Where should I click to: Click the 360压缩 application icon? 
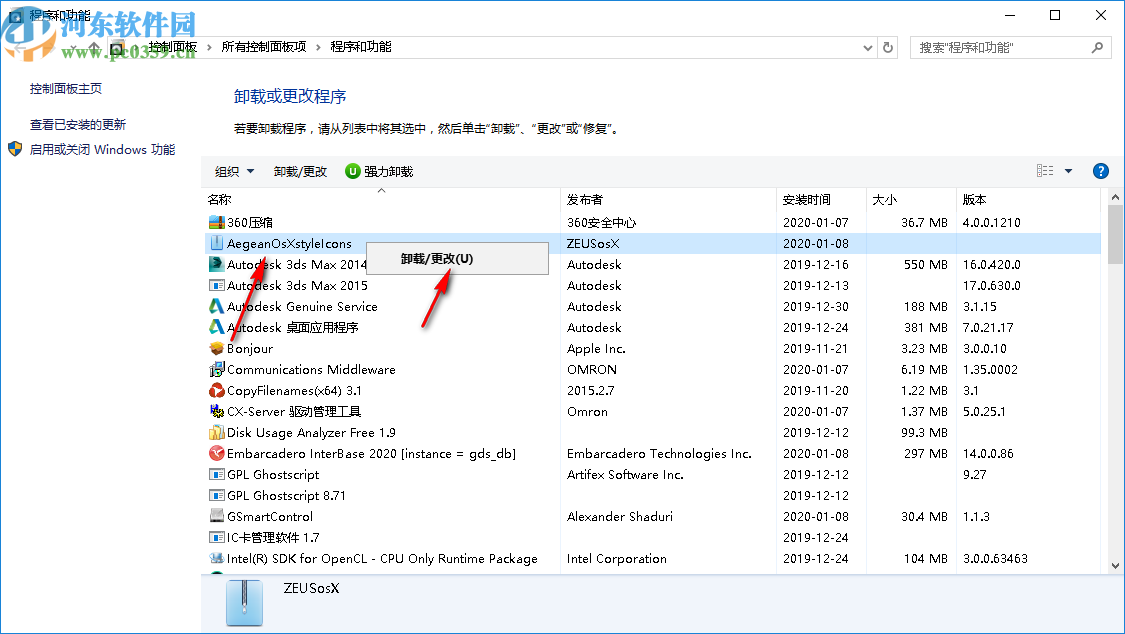215,221
